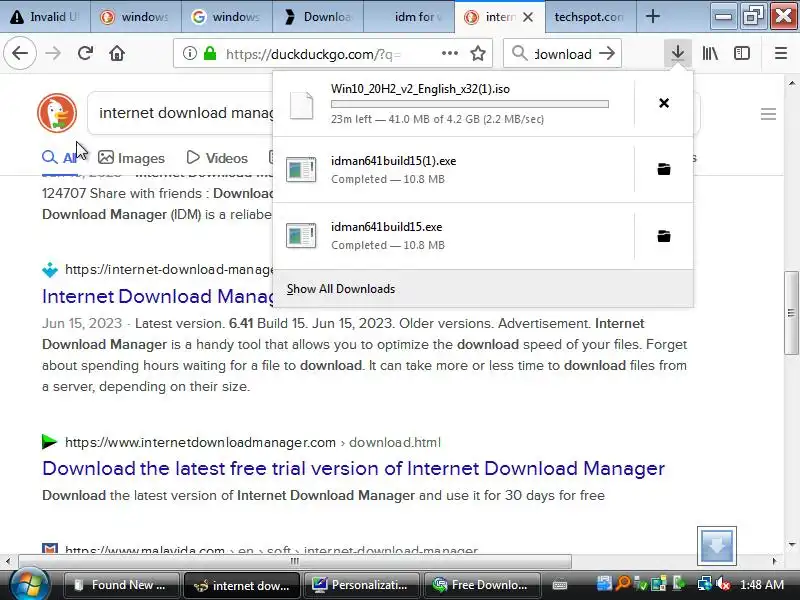
Task: Open DuckDuckGo side menu icon
Action: click(768, 114)
